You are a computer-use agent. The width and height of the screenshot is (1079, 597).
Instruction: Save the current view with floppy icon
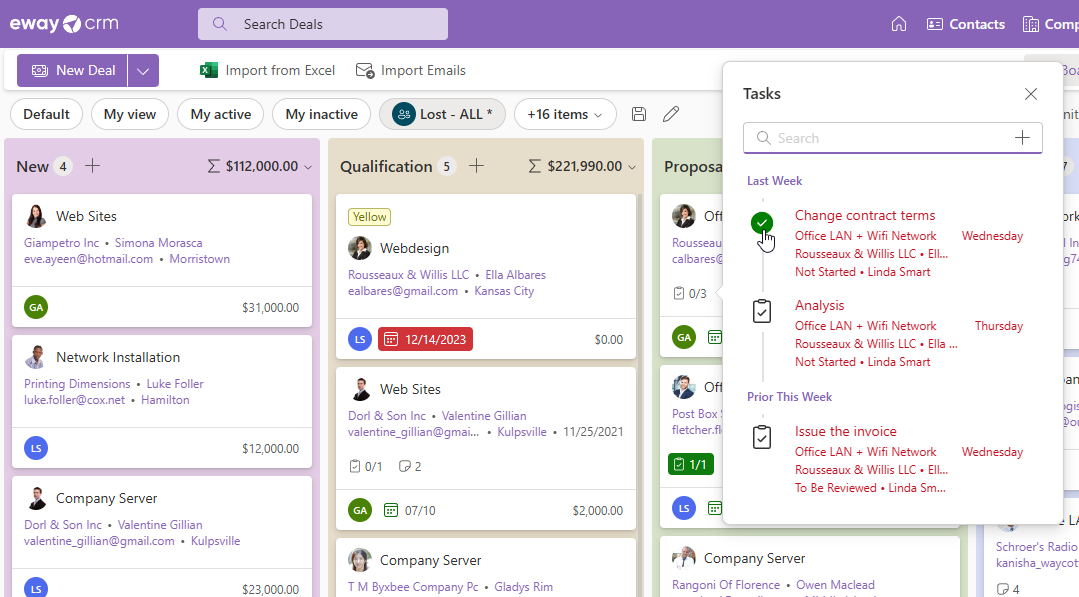(x=639, y=114)
